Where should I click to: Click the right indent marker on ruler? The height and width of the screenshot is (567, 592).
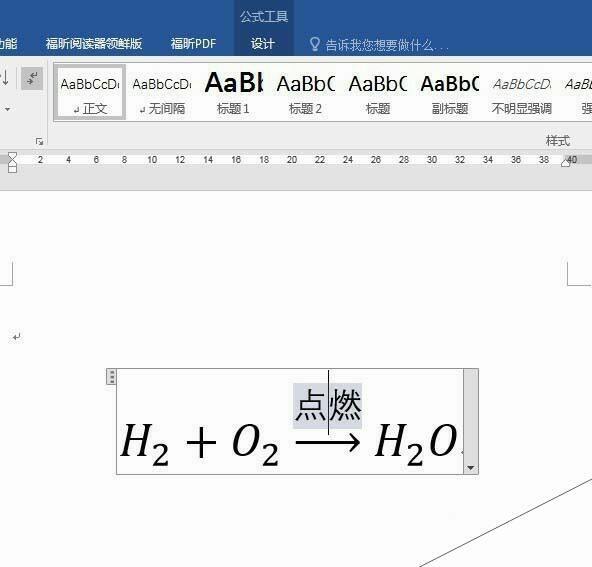[x=566, y=163]
